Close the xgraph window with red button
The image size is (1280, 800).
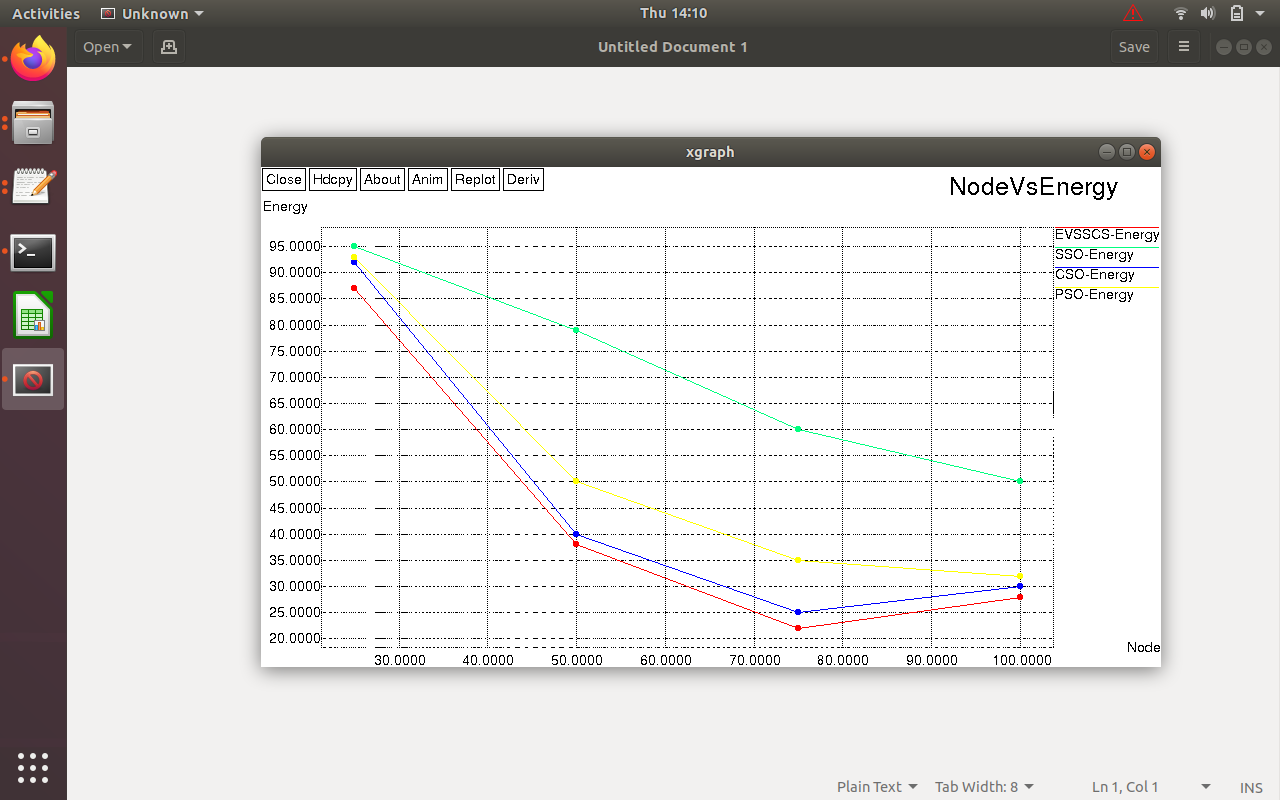(x=1147, y=152)
